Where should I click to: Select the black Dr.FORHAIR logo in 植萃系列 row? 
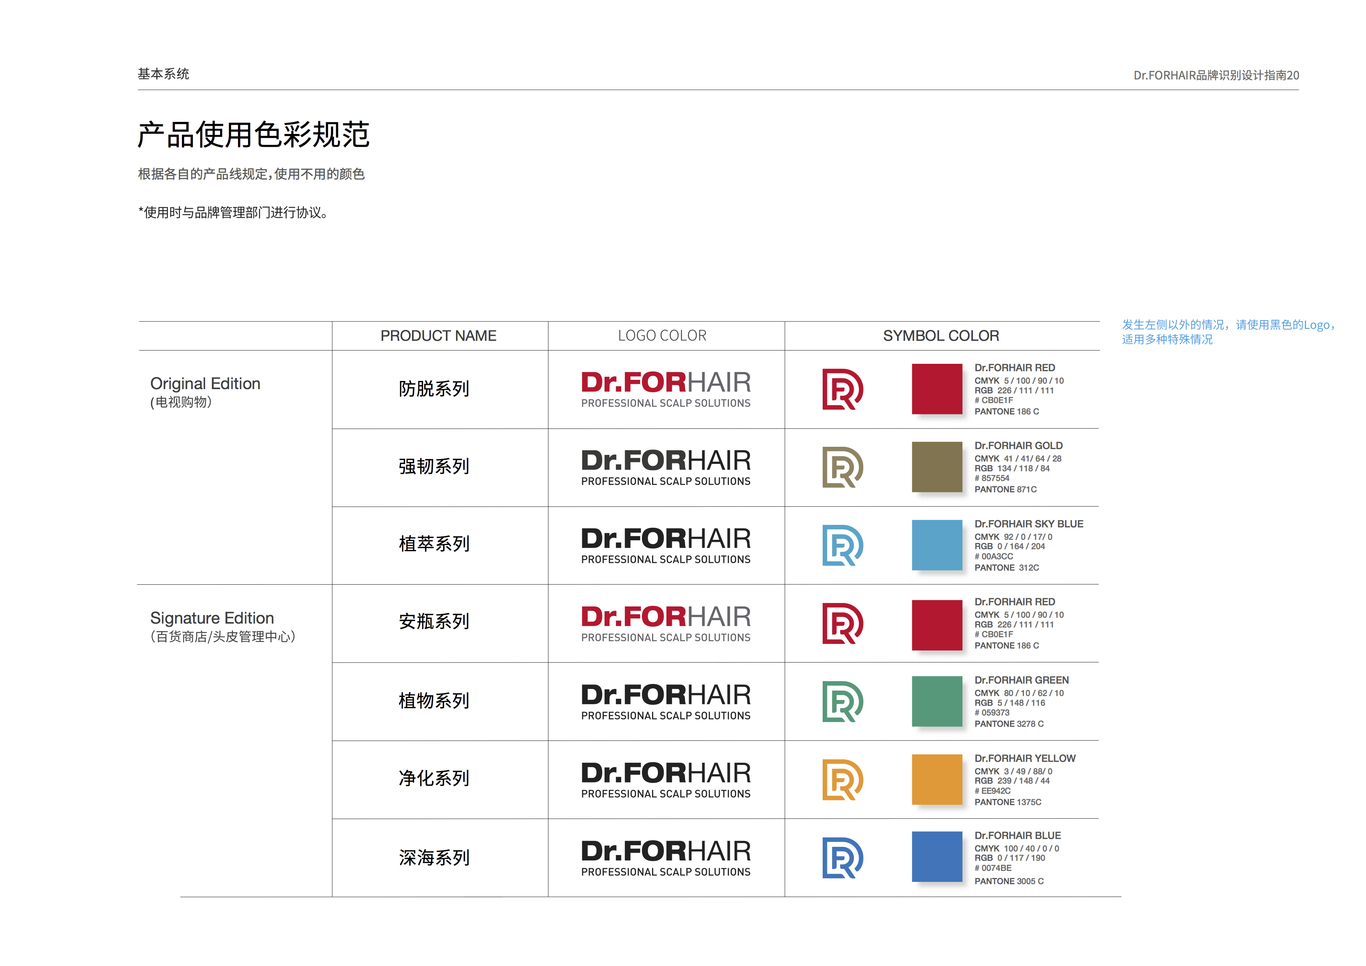[x=666, y=545]
